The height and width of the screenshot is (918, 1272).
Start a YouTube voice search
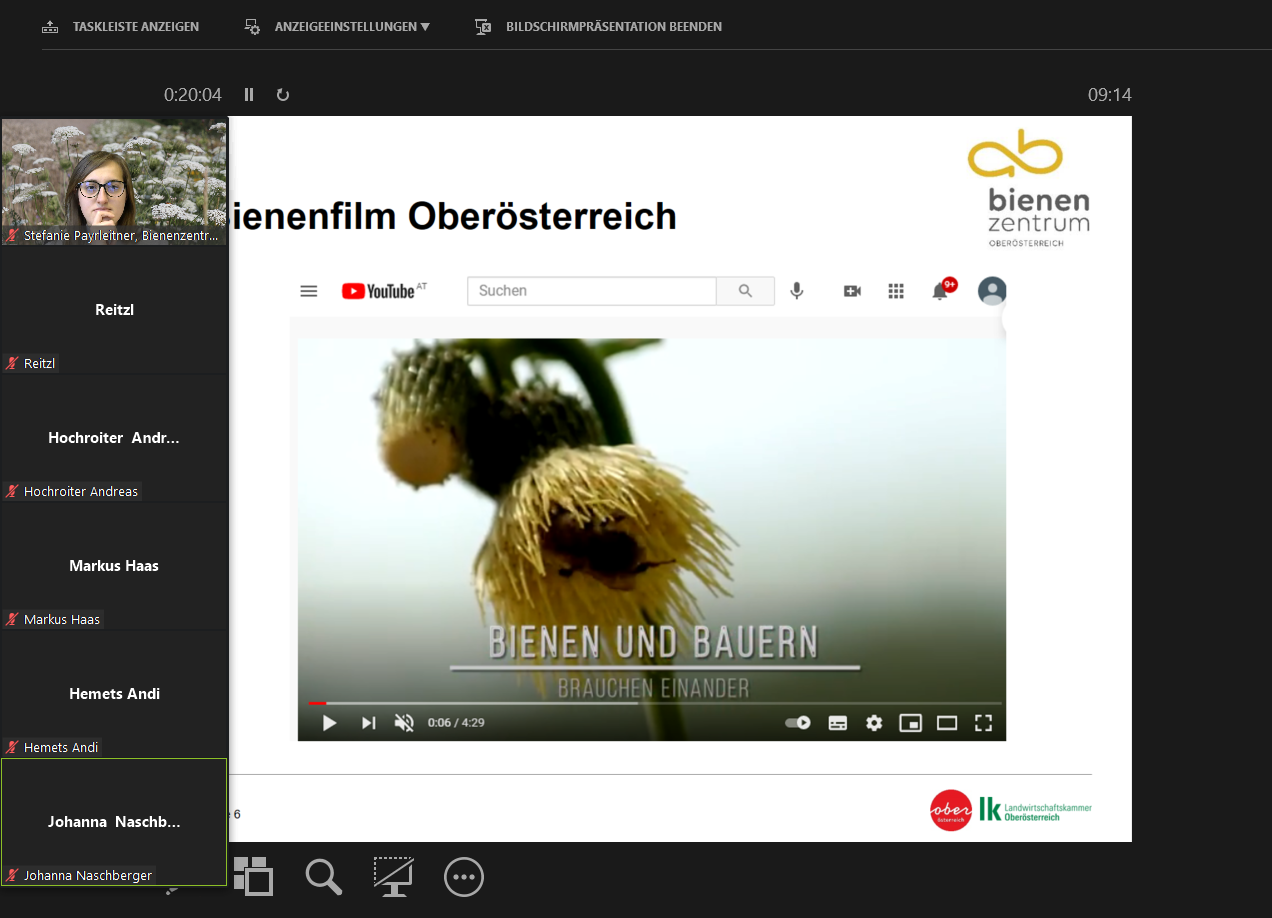(796, 290)
